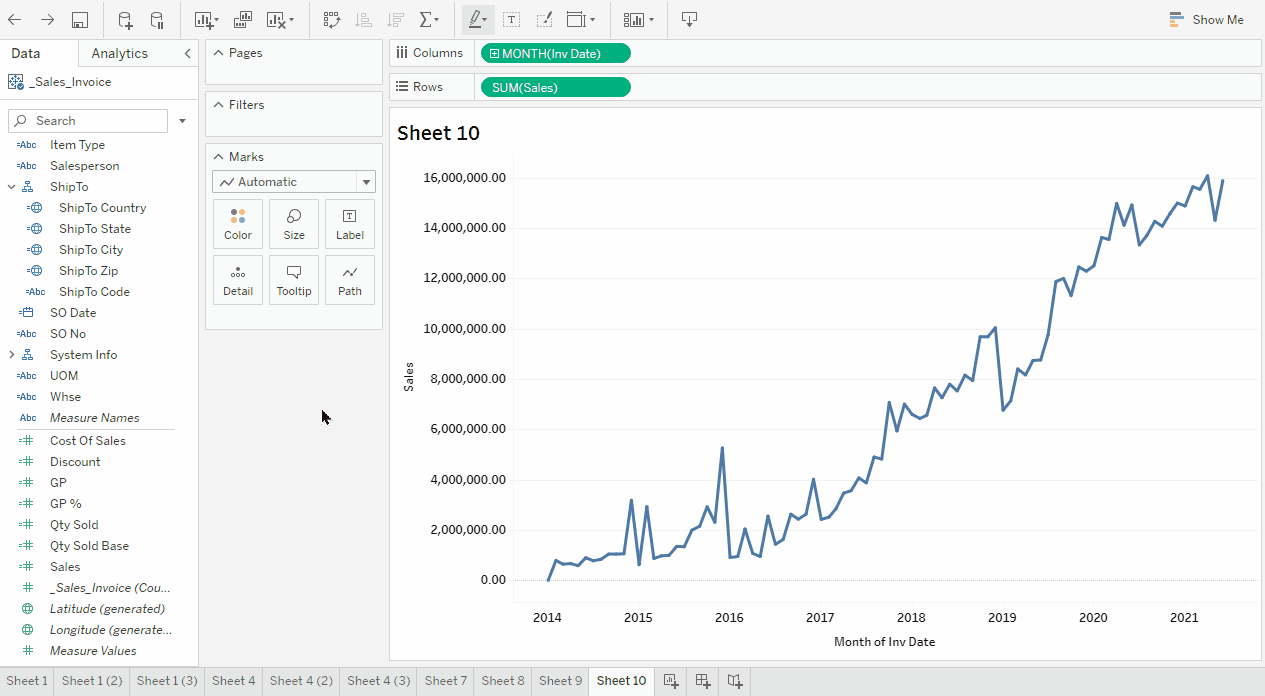Collapse the ShipTo hierarchy
This screenshot has height=696, width=1265.
click(12, 187)
